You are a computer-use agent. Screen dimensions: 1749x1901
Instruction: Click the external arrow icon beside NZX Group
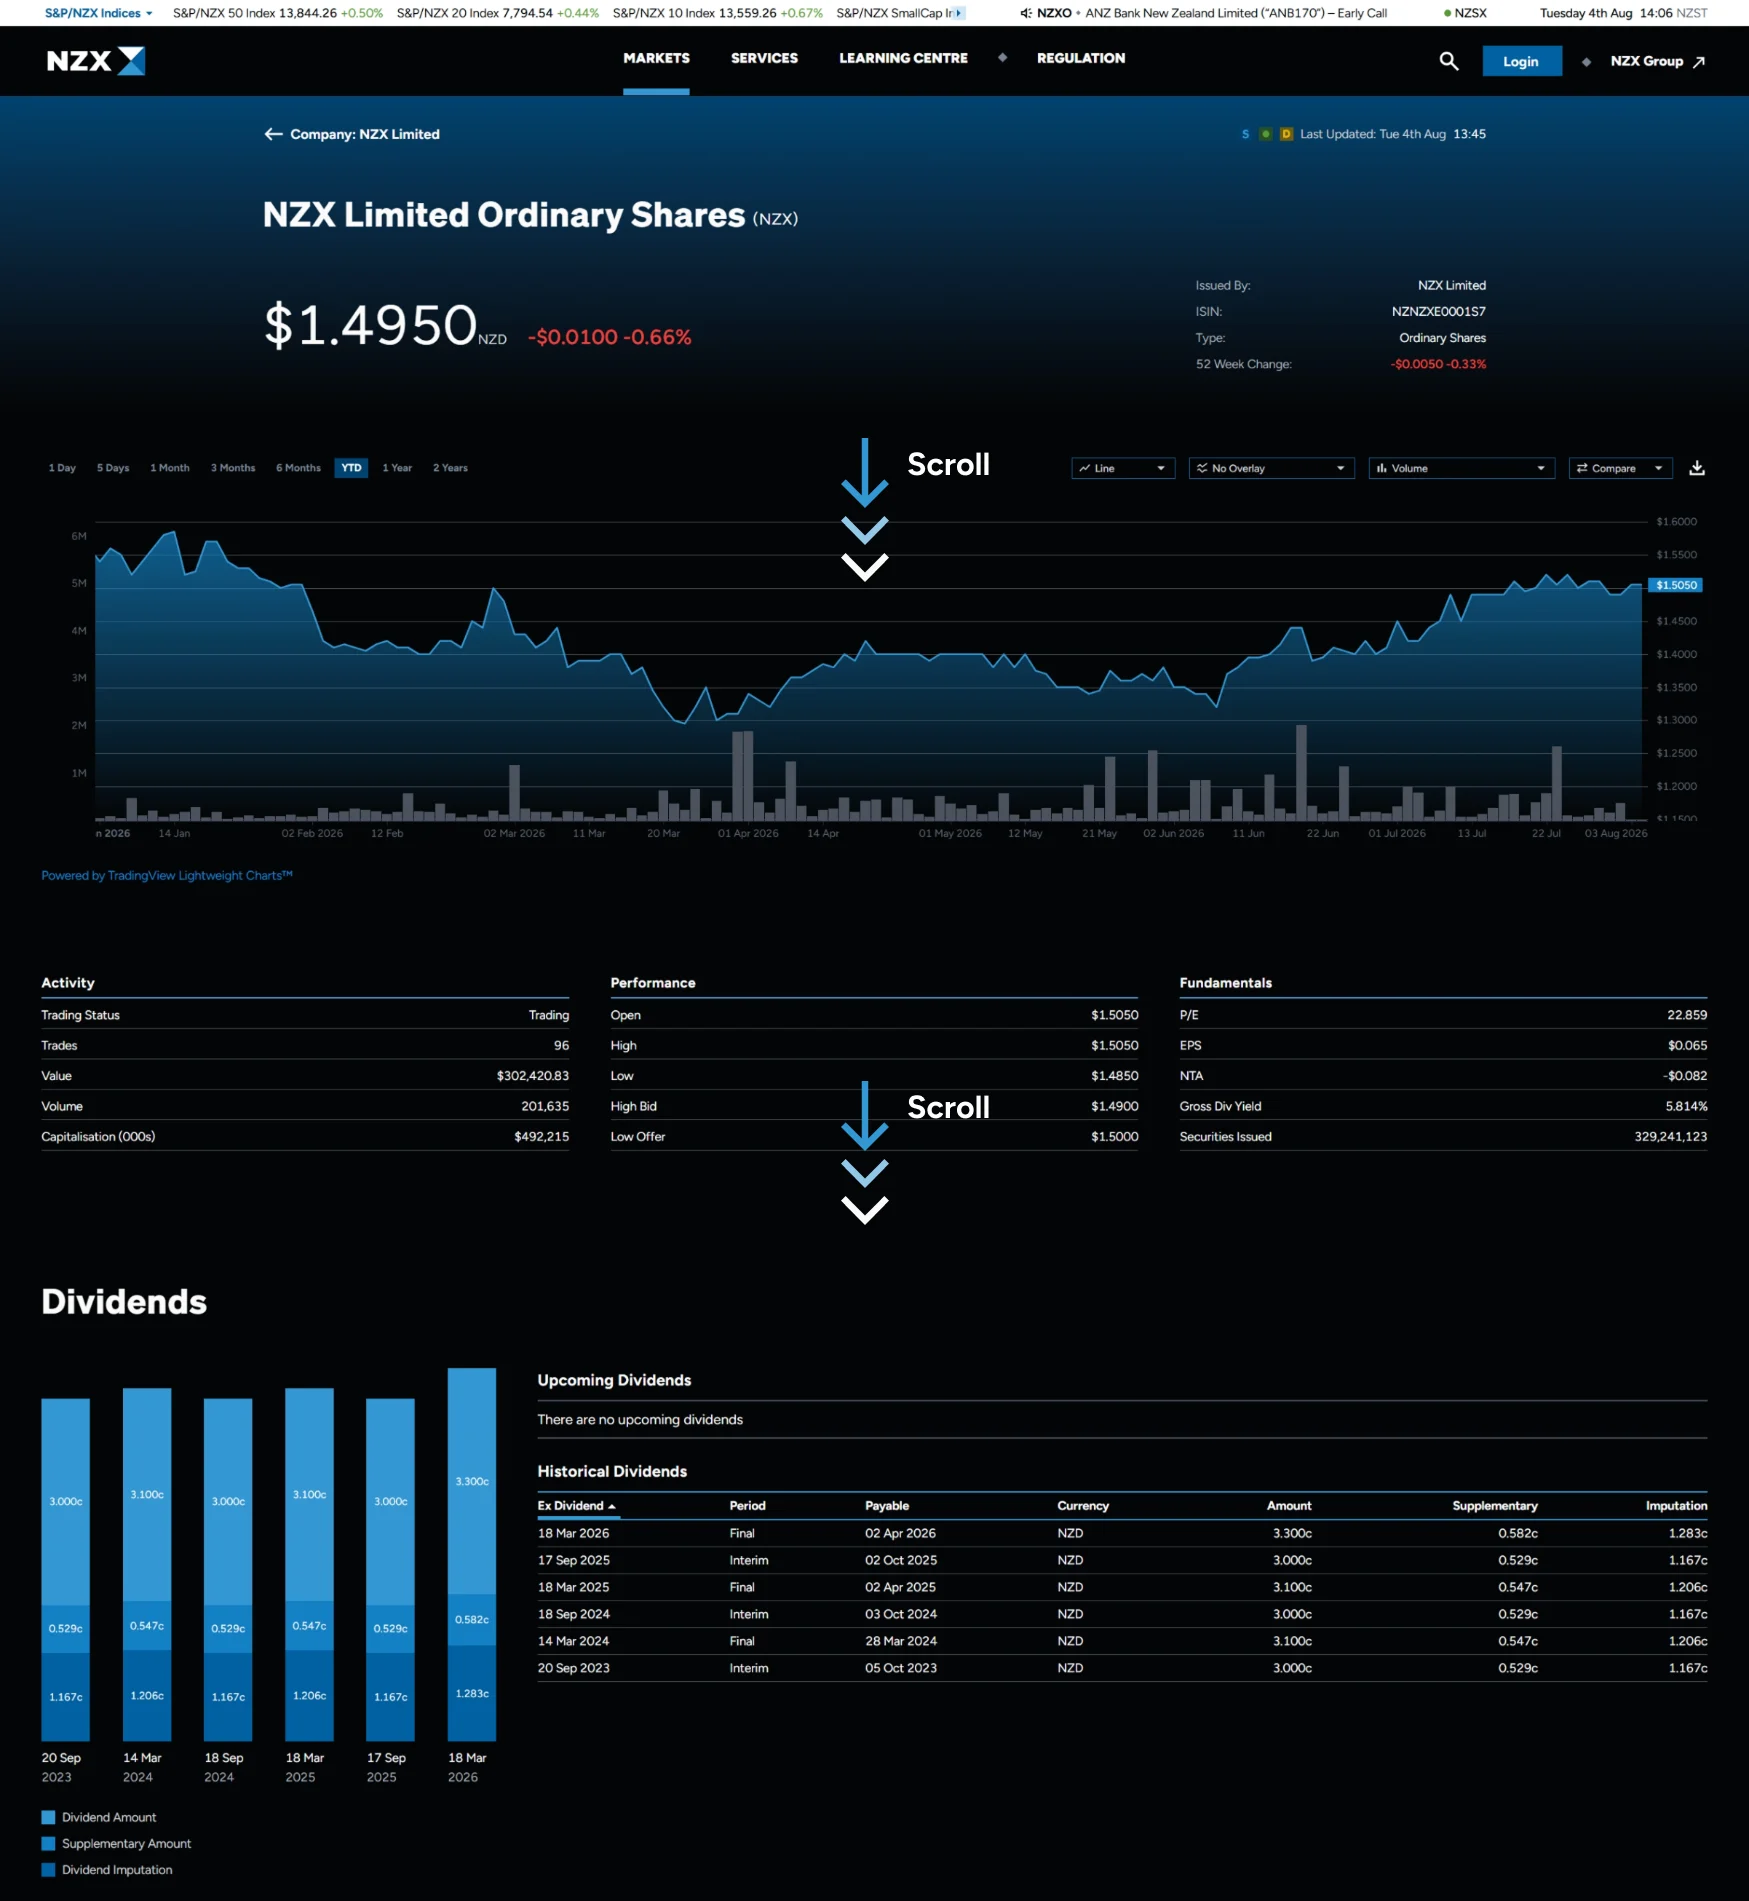point(1698,62)
